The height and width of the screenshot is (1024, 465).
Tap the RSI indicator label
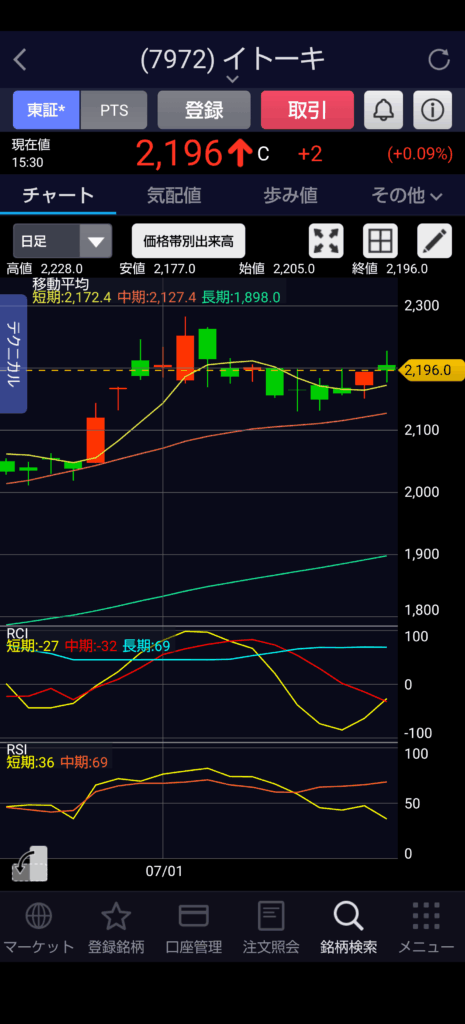pos(17,748)
